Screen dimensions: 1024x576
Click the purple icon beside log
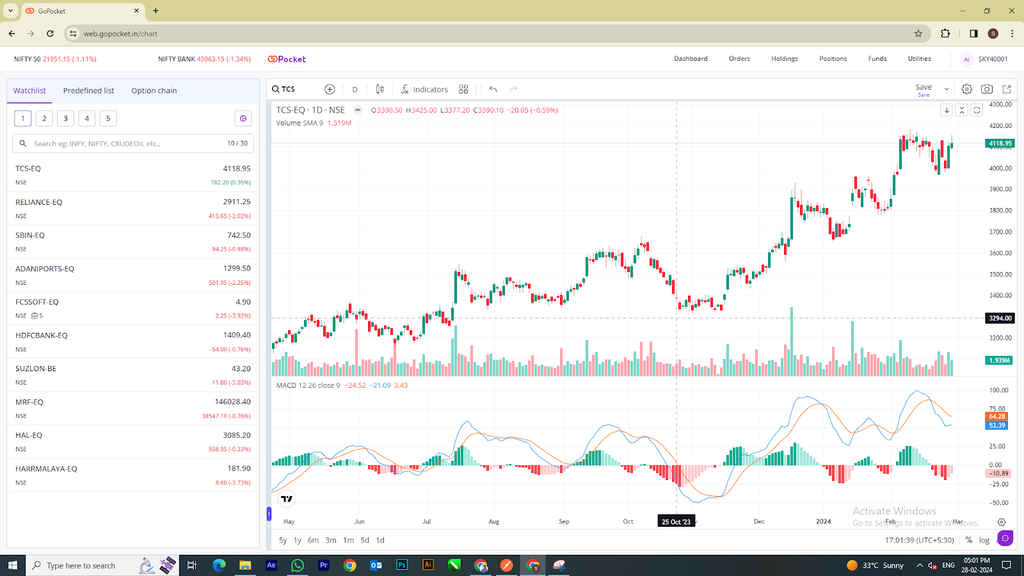point(1005,539)
